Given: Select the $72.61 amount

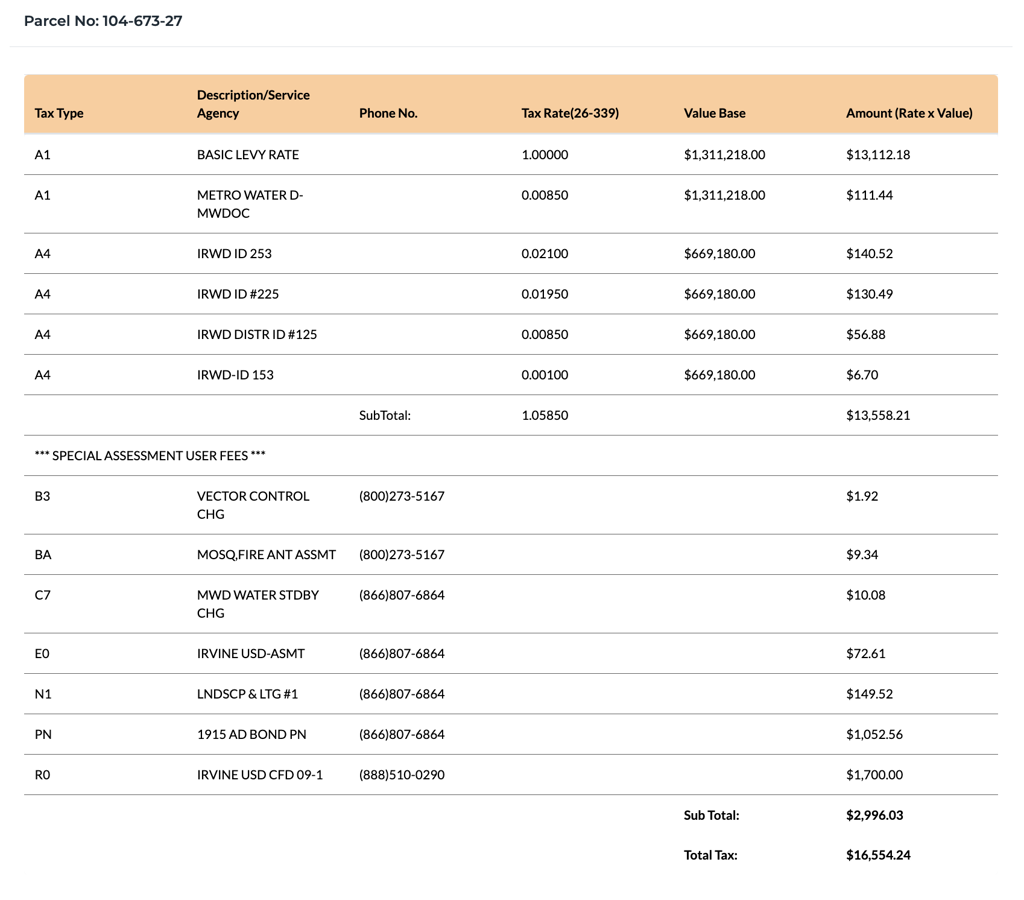Looking at the screenshot, I should click(x=866, y=654).
